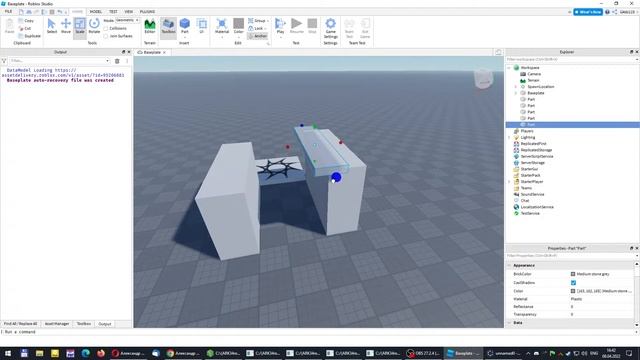Click the command bar input

click(318, 332)
